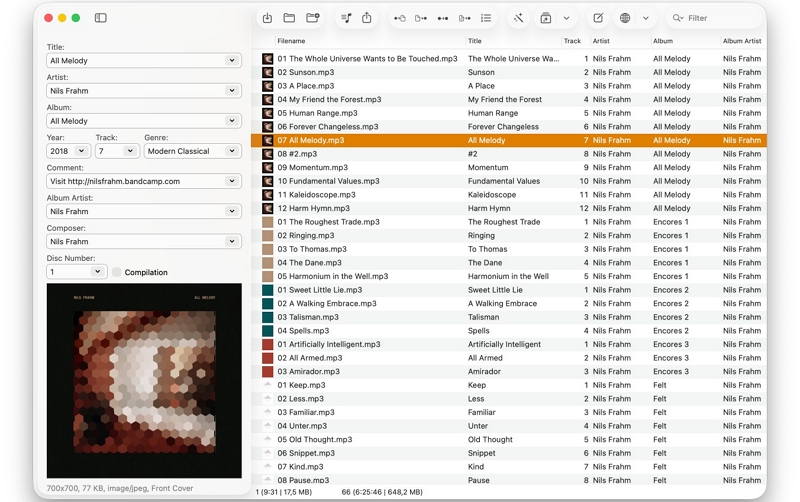
Task: Click the Quick Actions magic wand icon
Action: 518,18
